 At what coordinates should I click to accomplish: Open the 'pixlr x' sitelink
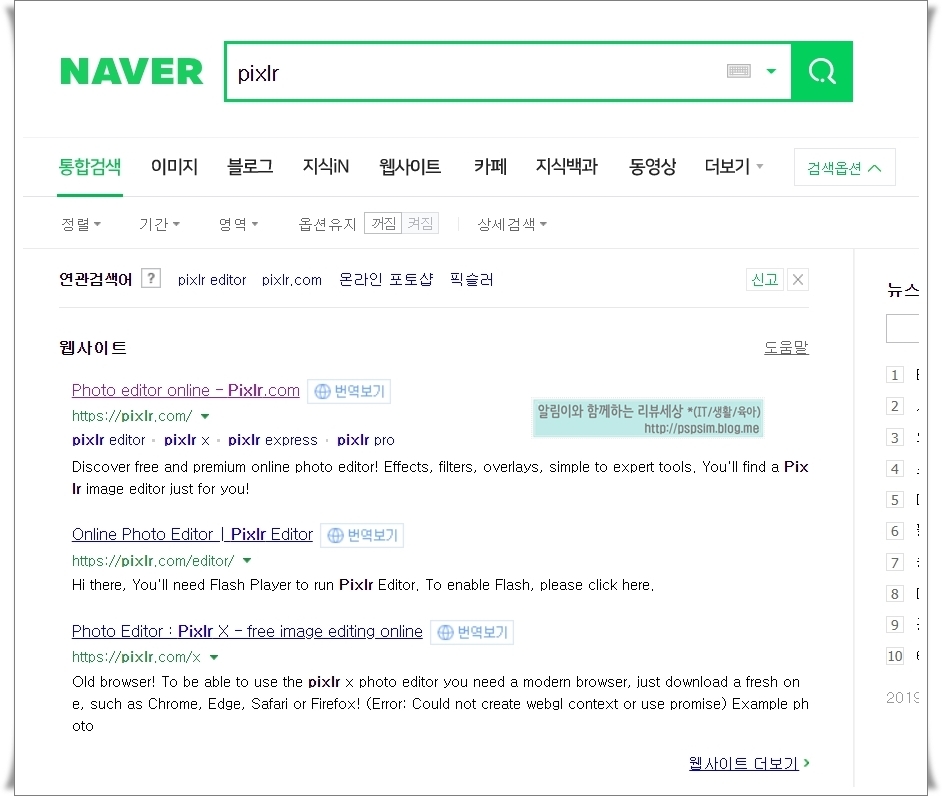point(187,440)
